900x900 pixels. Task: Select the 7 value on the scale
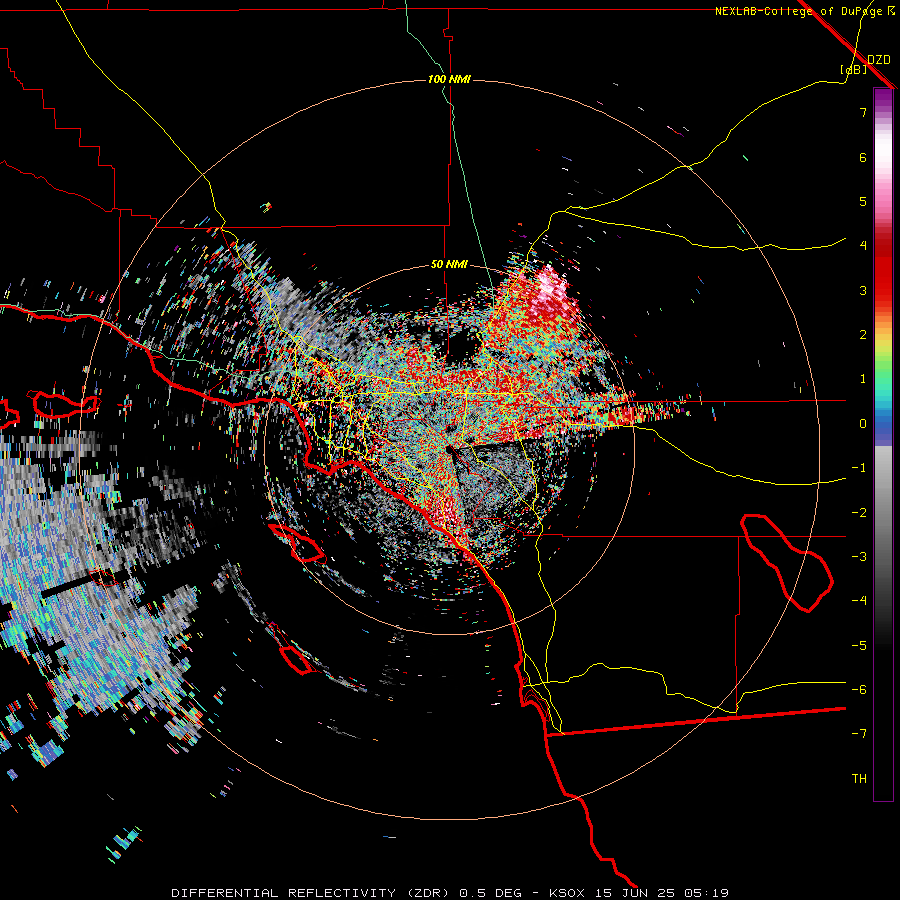coord(863,112)
